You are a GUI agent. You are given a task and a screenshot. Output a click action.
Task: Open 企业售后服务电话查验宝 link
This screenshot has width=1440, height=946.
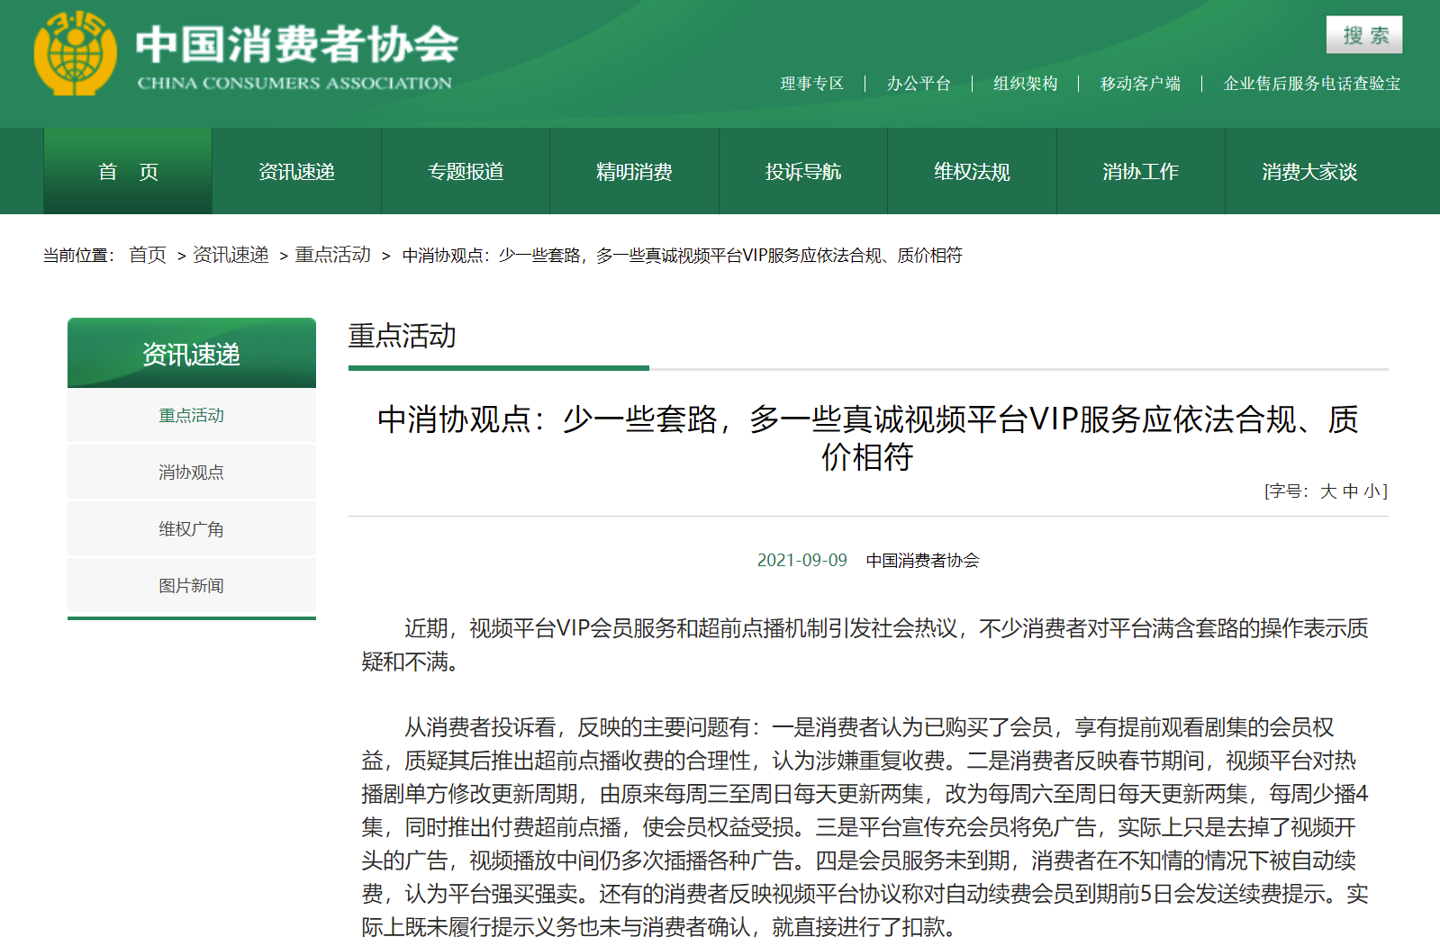coord(1311,84)
